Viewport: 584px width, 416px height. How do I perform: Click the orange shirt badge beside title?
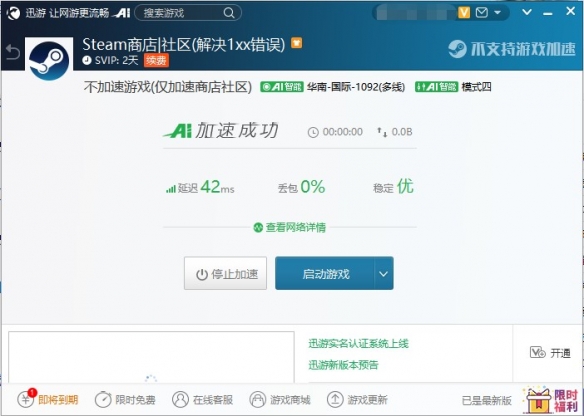coord(296,43)
